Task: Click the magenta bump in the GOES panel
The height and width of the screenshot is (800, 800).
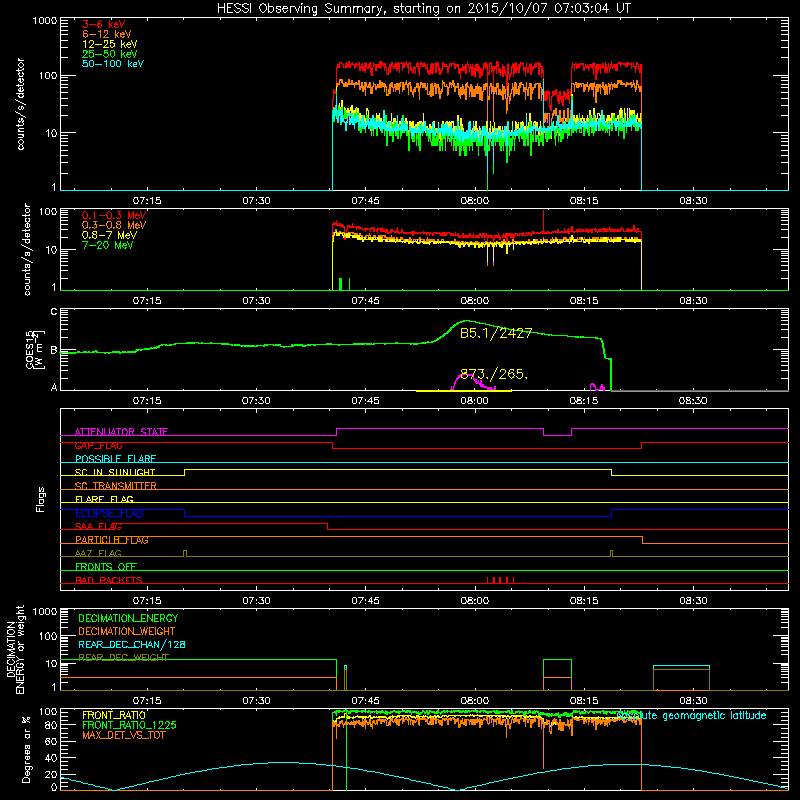Action: (x=473, y=382)
